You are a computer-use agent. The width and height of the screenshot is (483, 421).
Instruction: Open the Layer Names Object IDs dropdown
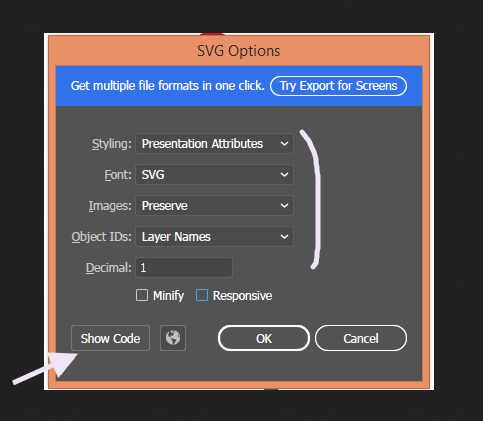(214, 236)
